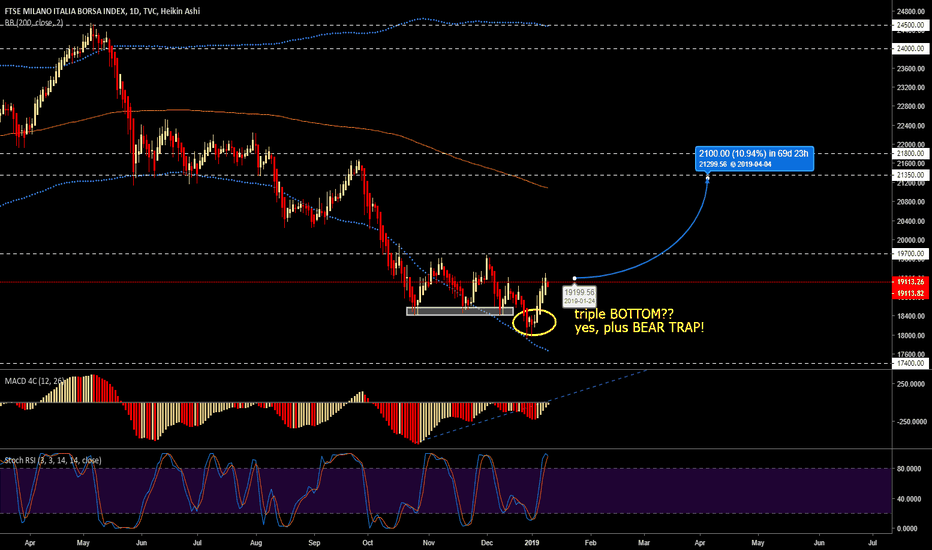Click the 21350.00 horizontal line price label
Viewport: 932px width, 550px height.
pos(910,175)
